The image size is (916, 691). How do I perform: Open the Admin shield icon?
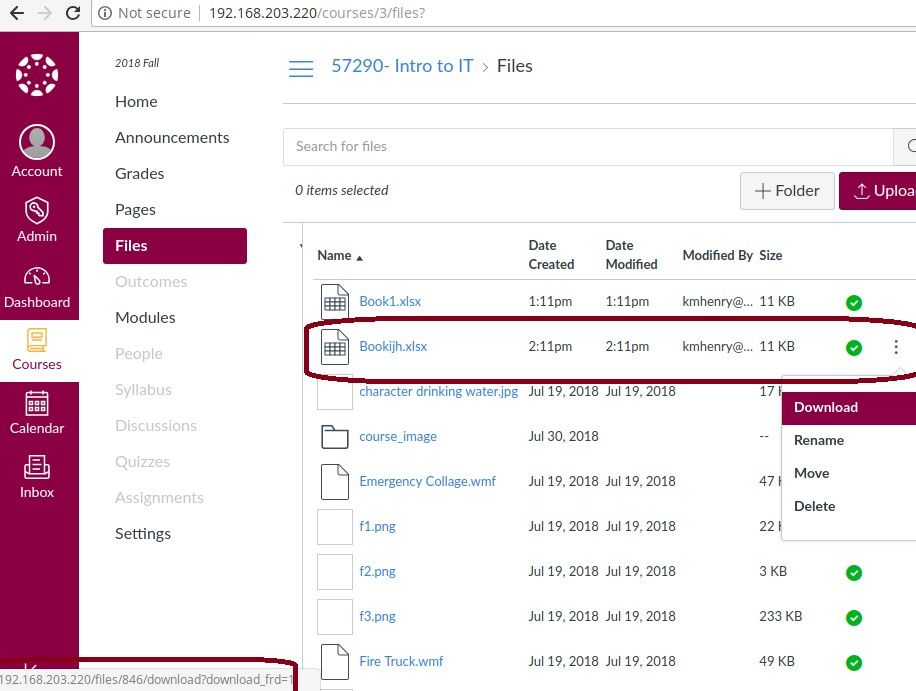(37, 210)
